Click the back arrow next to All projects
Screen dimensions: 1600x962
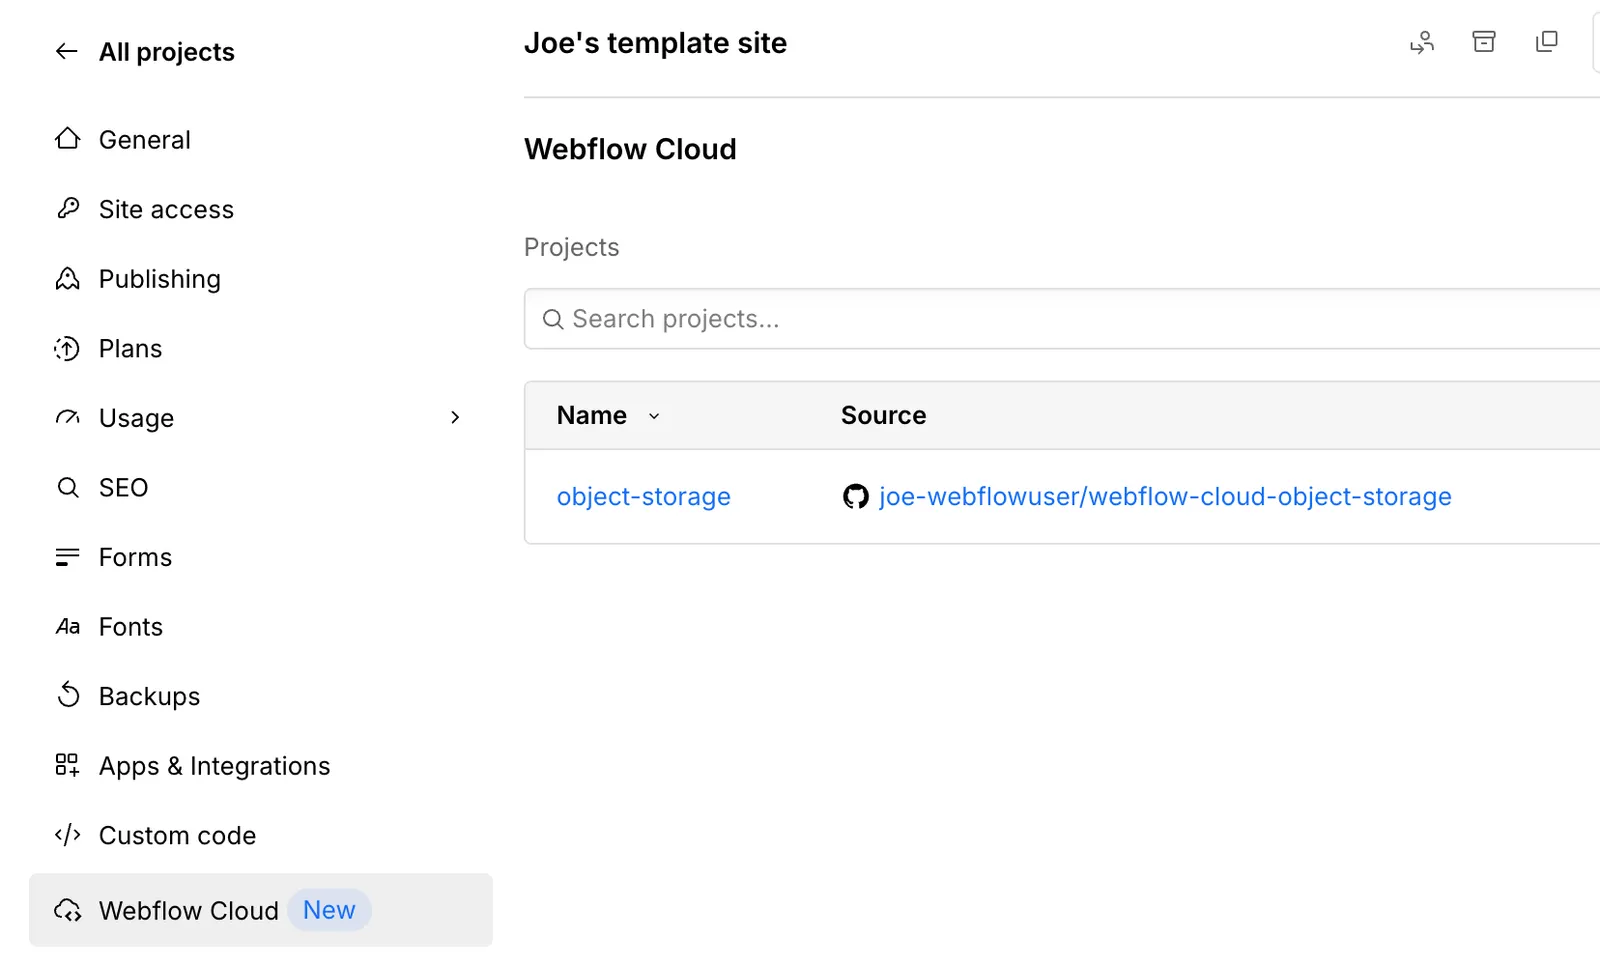[66, 52]
